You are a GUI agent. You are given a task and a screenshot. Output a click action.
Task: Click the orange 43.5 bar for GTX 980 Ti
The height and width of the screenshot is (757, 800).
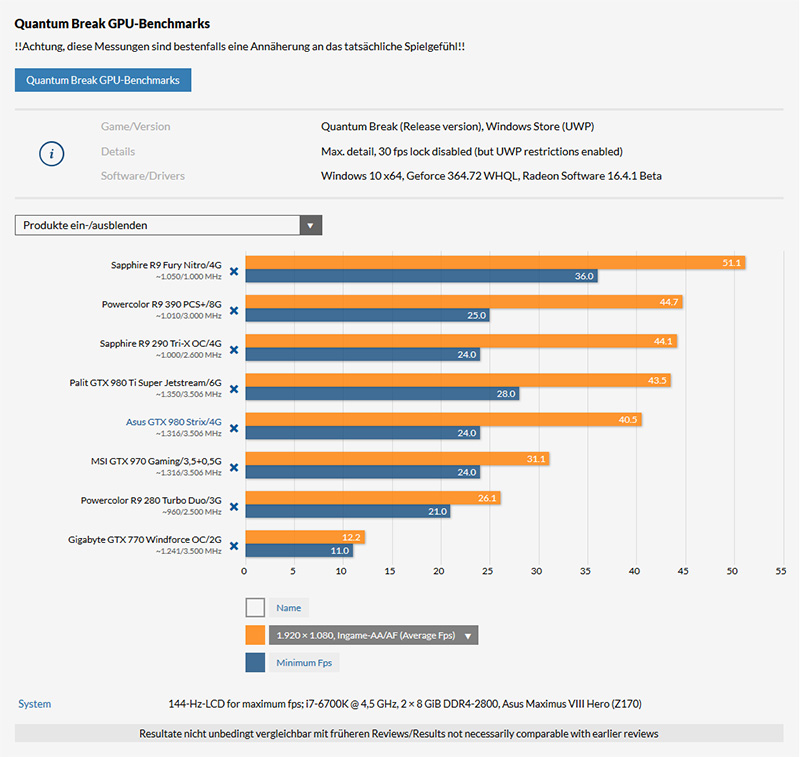pos(458,381)
